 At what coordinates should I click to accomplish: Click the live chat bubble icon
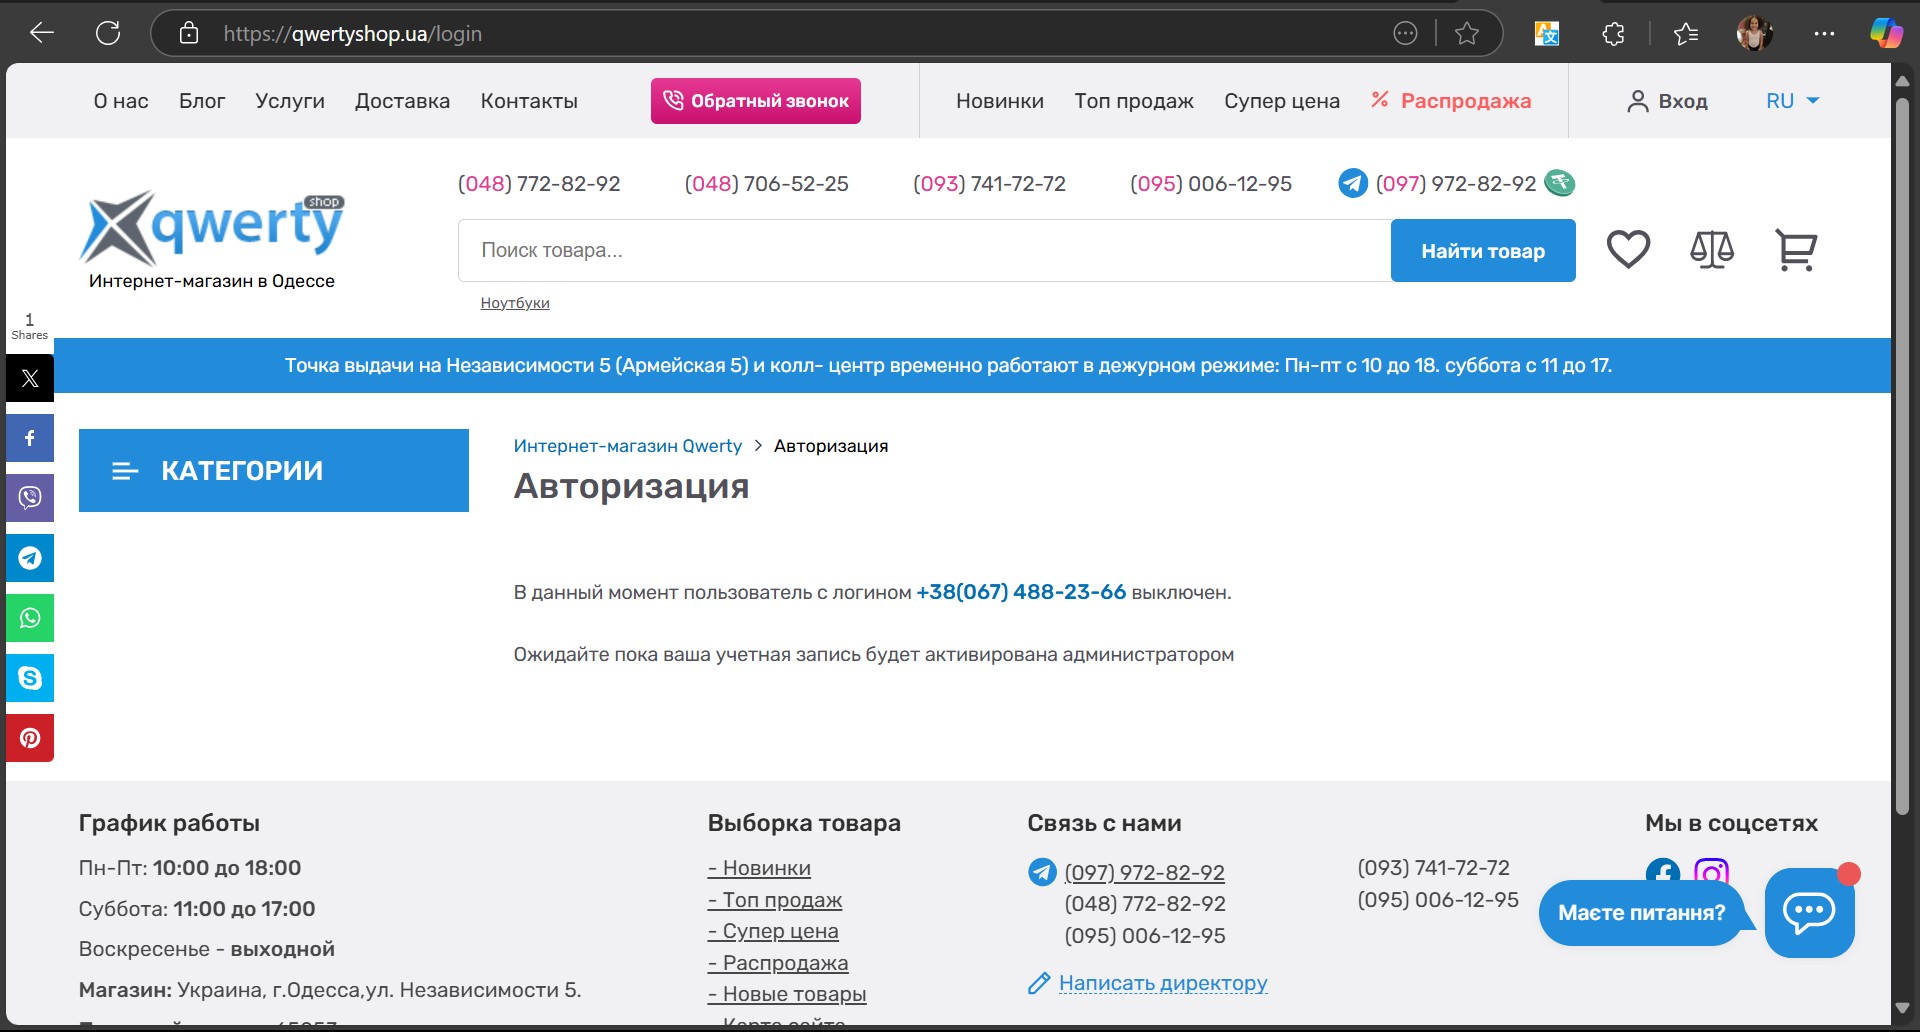[x=1809, y=912]
